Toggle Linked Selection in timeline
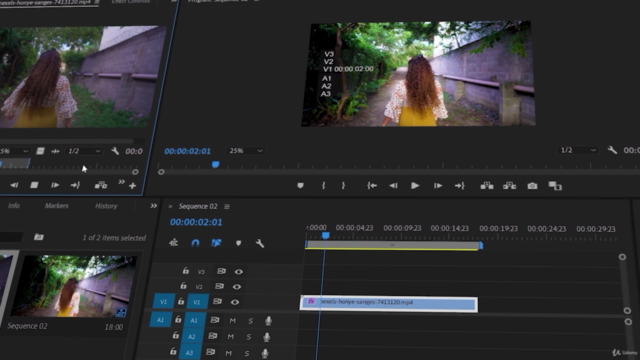This screenshot has height=360, width=640. (216, 243)
